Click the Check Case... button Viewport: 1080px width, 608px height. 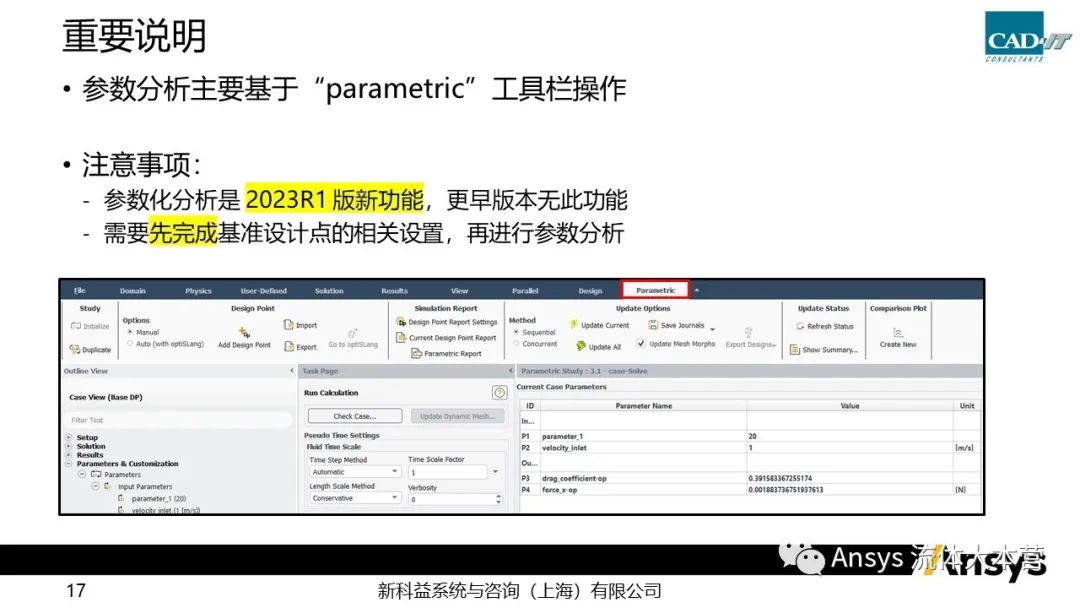point(355,416)
